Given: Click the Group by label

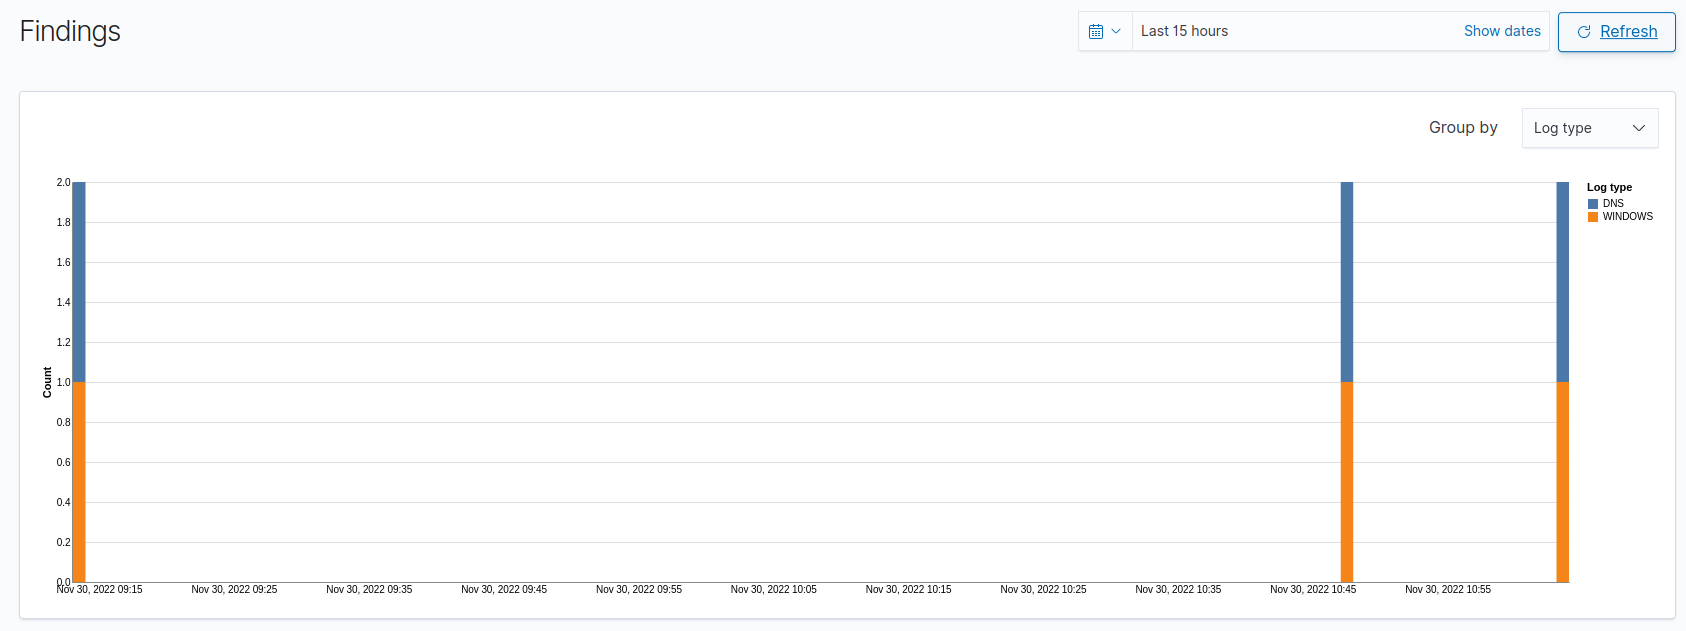Looking at the screenshot, I should tap(1463, 128).
